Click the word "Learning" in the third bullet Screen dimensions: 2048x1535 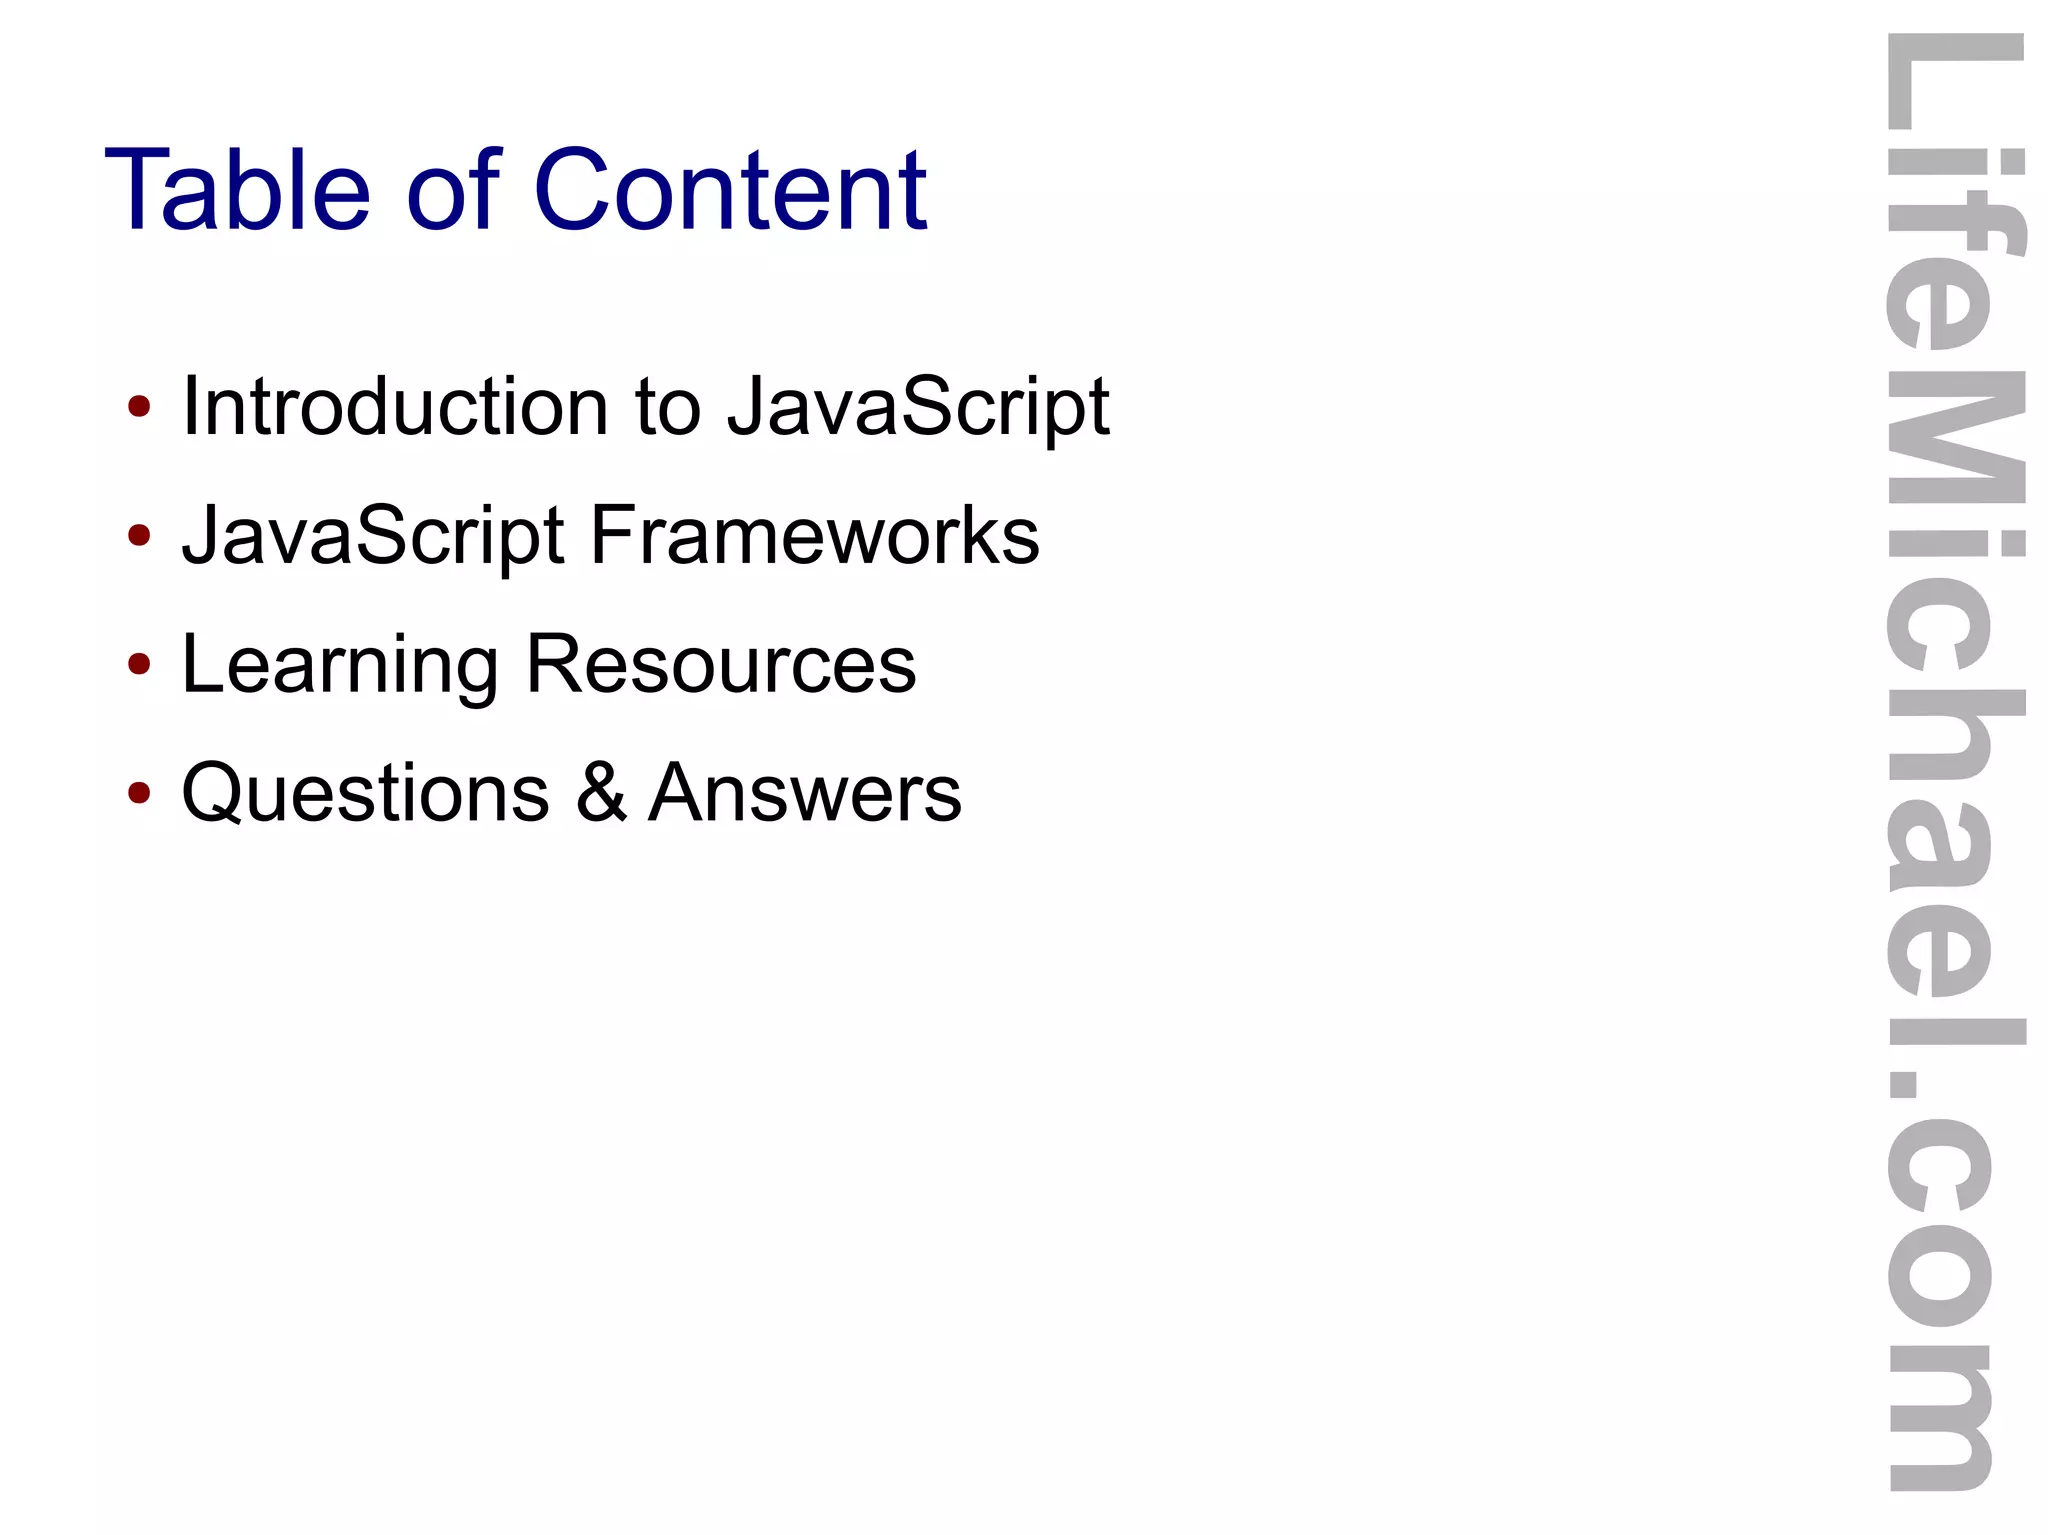point(340,666)
